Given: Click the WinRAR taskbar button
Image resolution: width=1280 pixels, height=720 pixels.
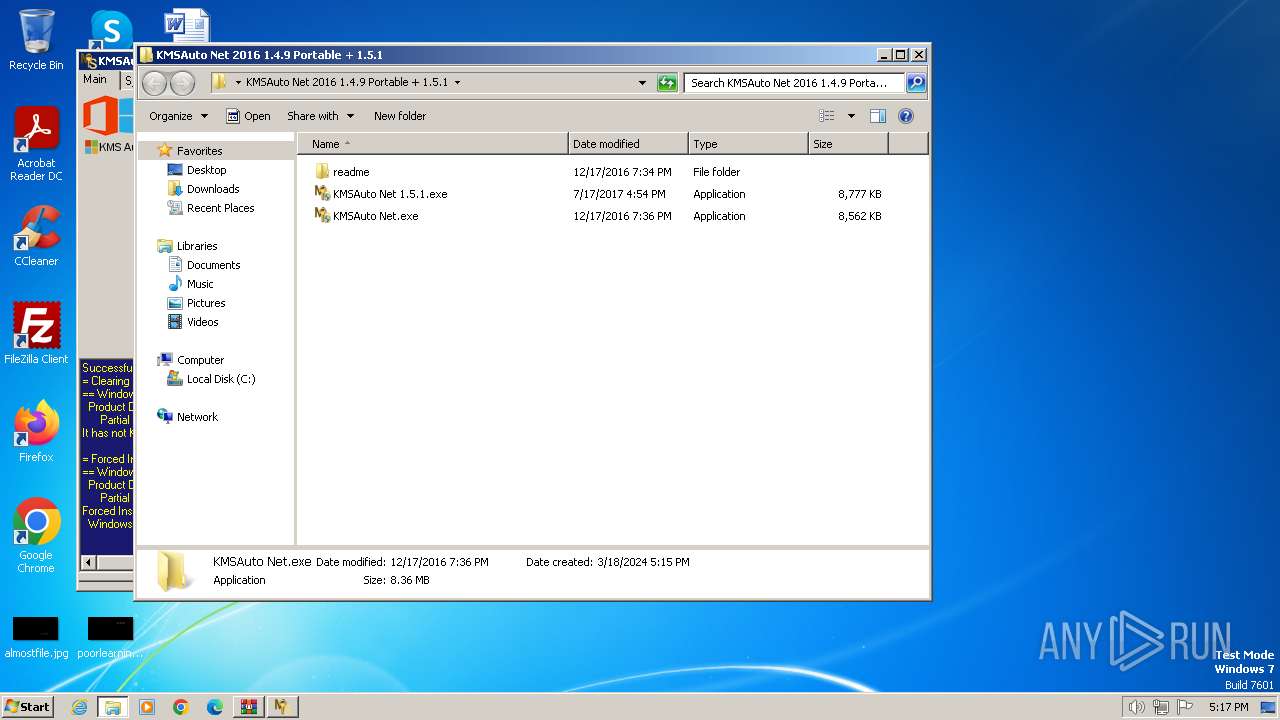Looking at the screenshot, I should coord(248,707).
